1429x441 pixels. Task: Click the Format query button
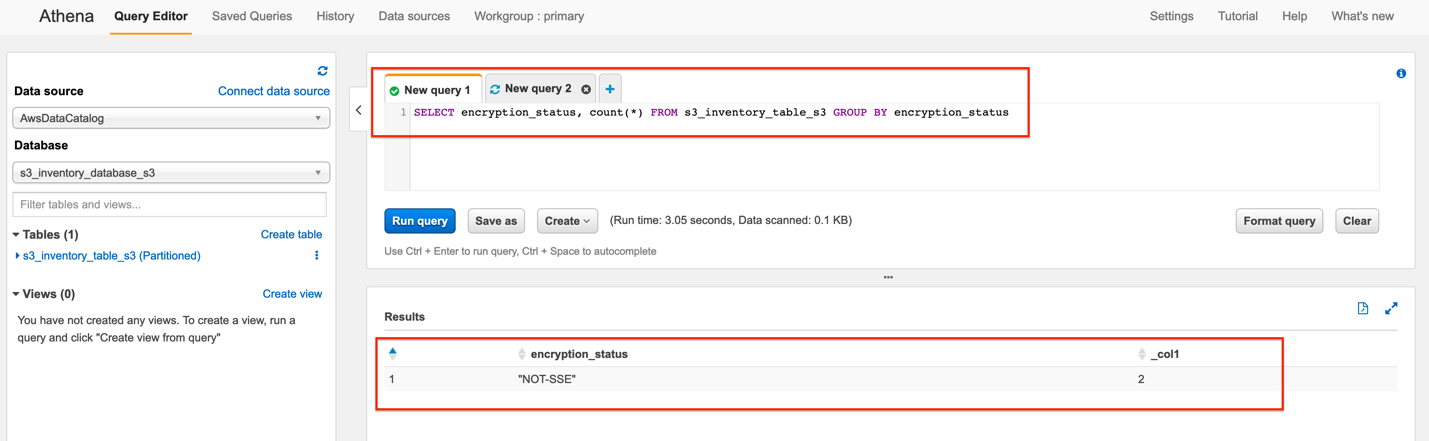coord(1279,221)
